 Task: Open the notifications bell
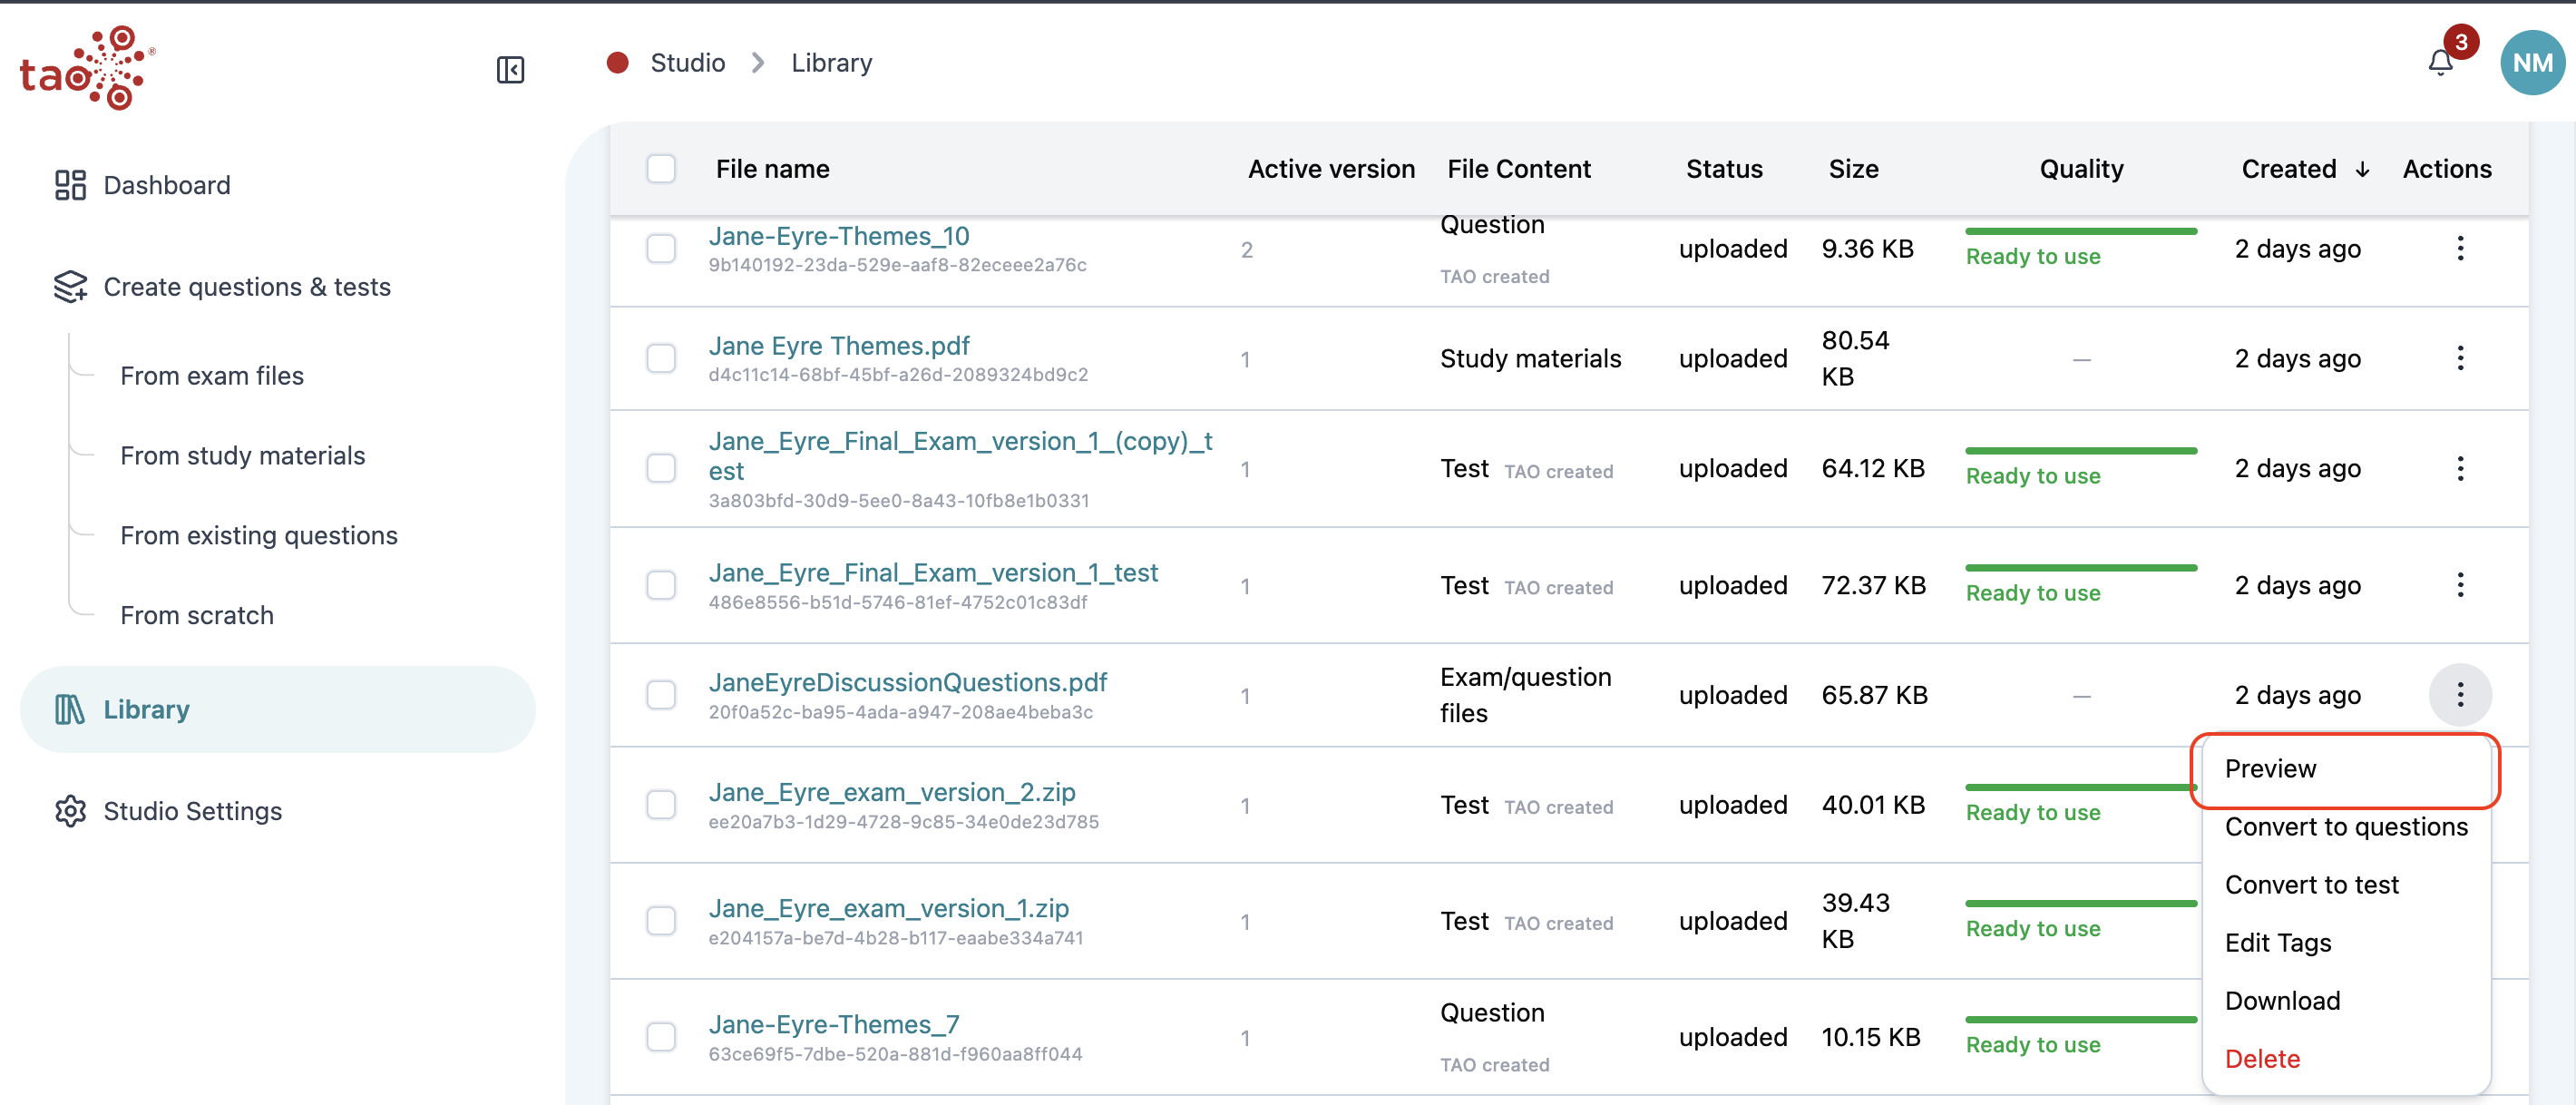(2440, 63)
